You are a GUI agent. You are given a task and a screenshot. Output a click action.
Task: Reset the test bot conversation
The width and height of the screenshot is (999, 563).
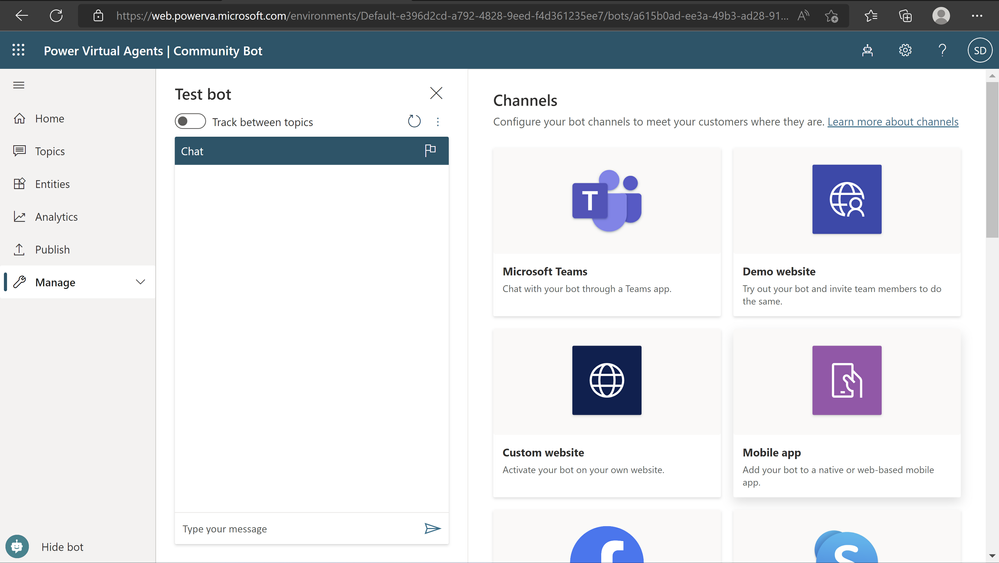click(414, 121)
